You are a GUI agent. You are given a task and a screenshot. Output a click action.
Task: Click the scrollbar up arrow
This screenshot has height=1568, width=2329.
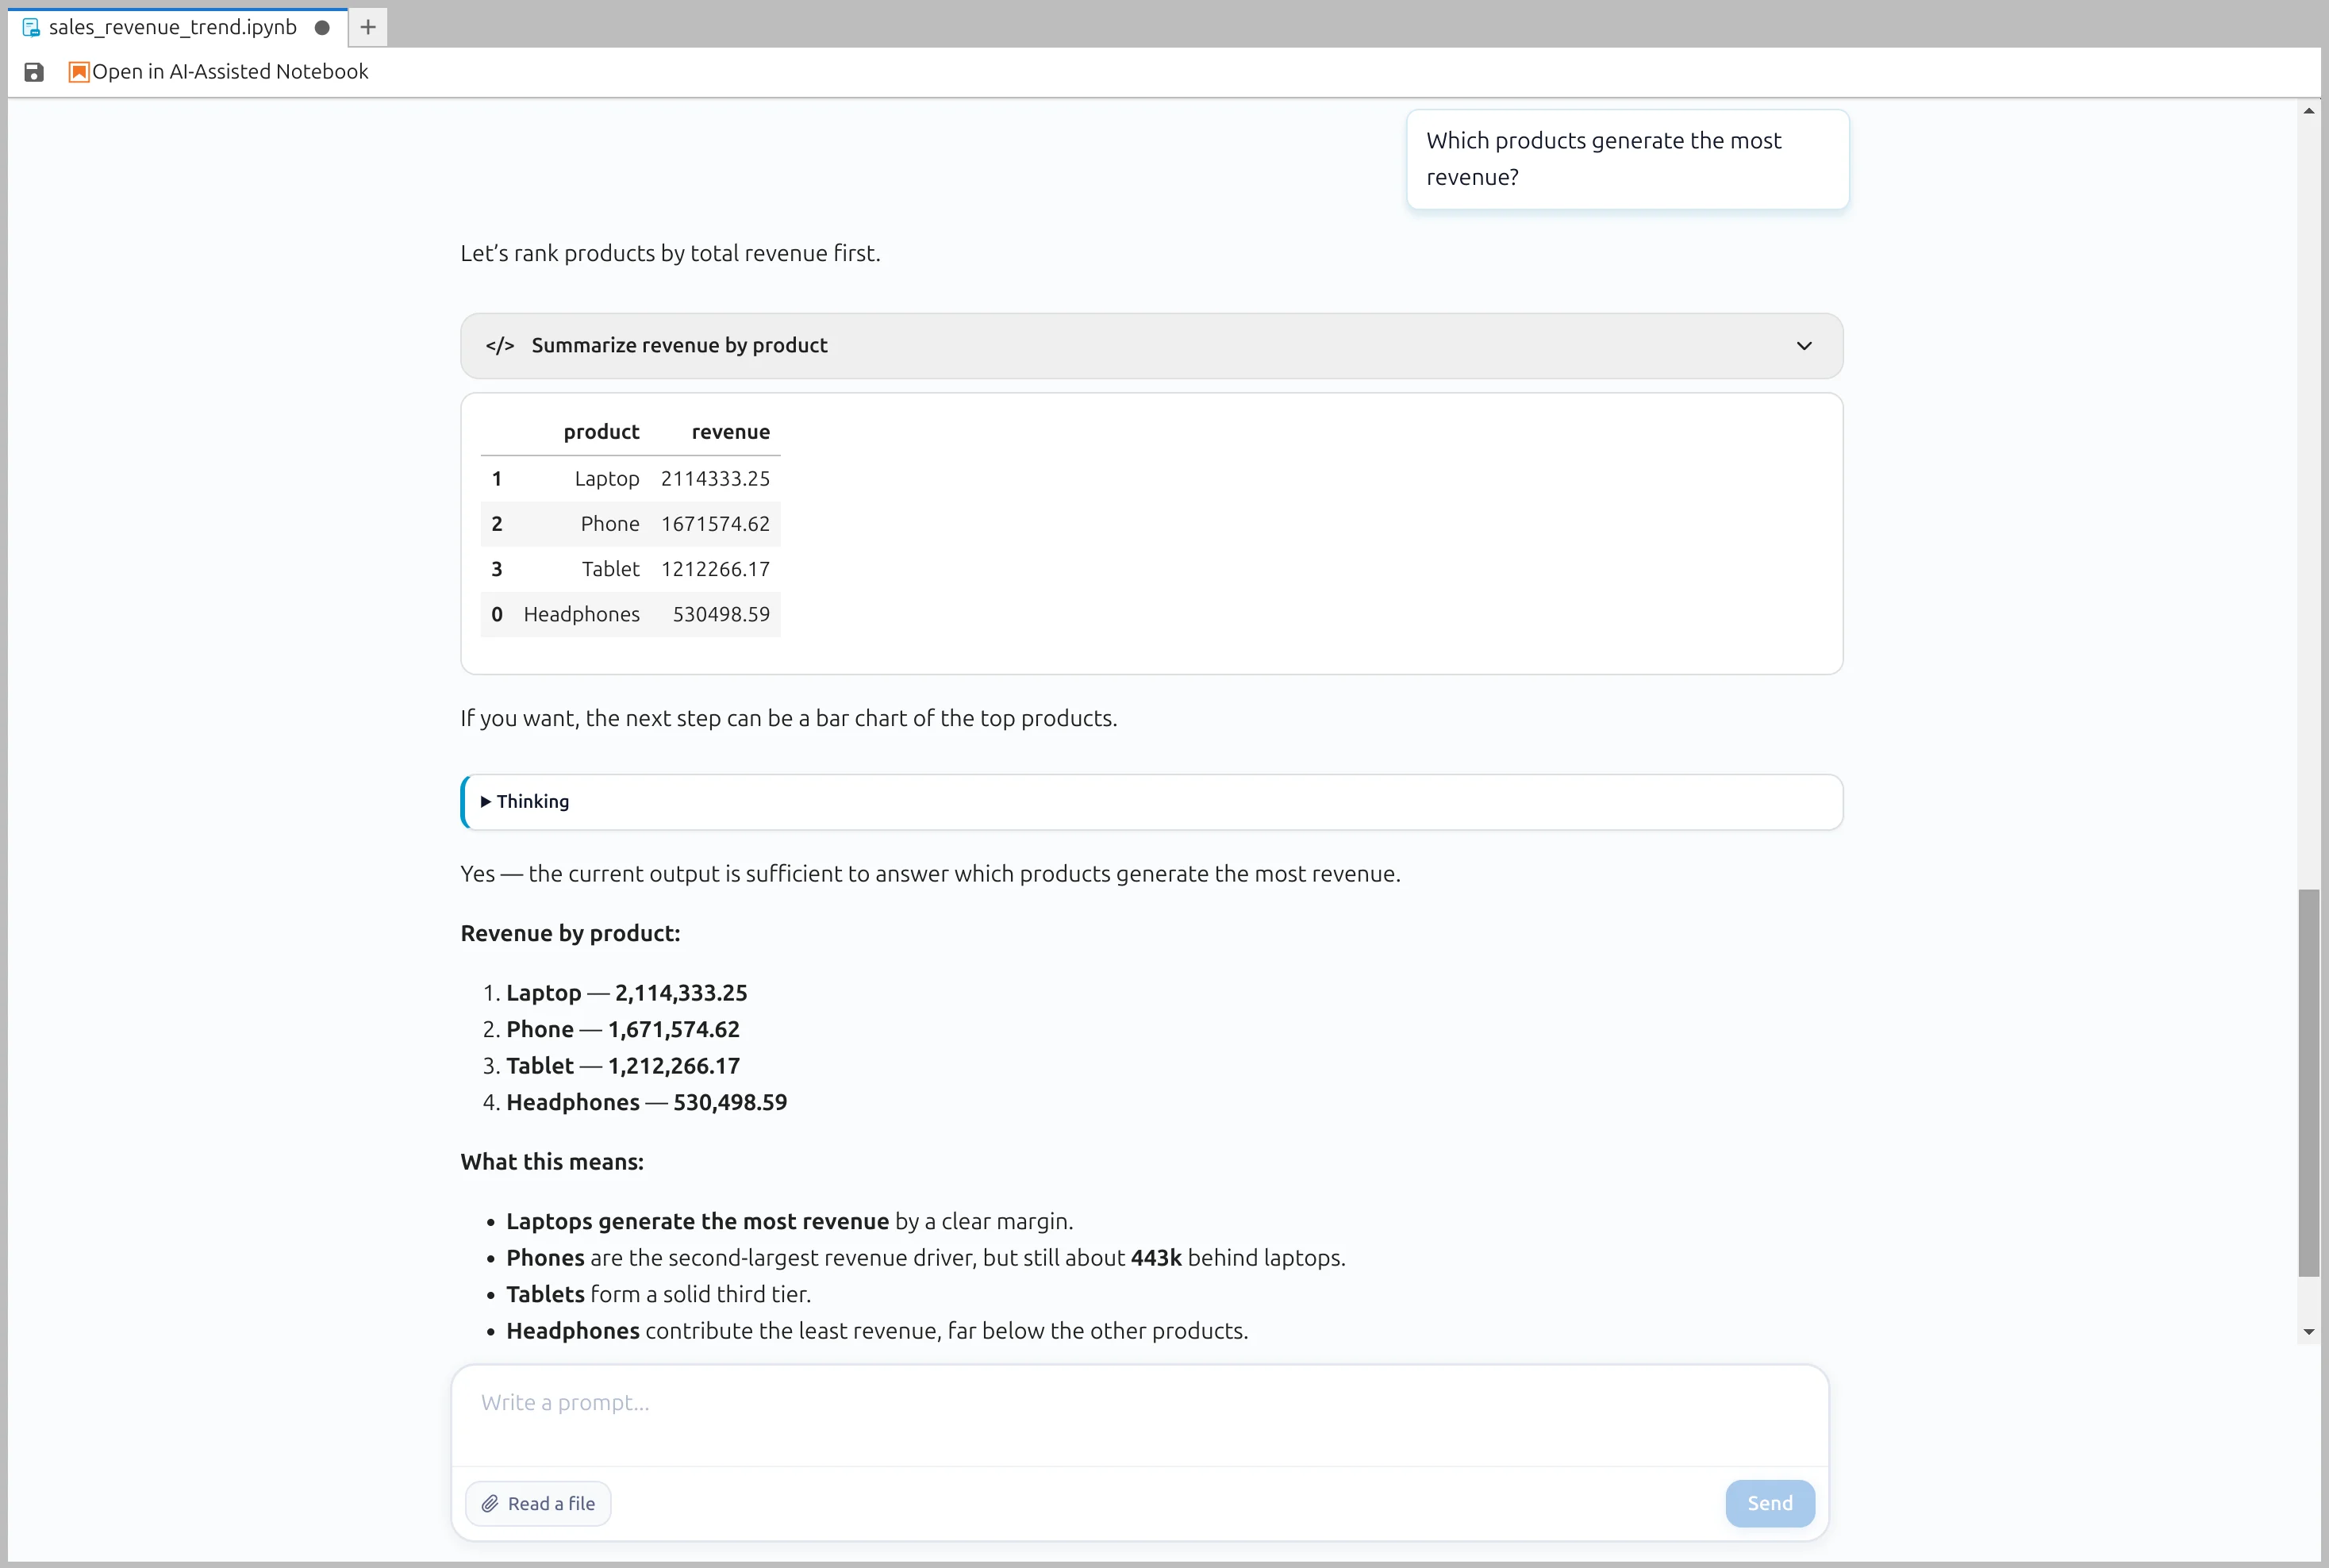pos(2308,110)
